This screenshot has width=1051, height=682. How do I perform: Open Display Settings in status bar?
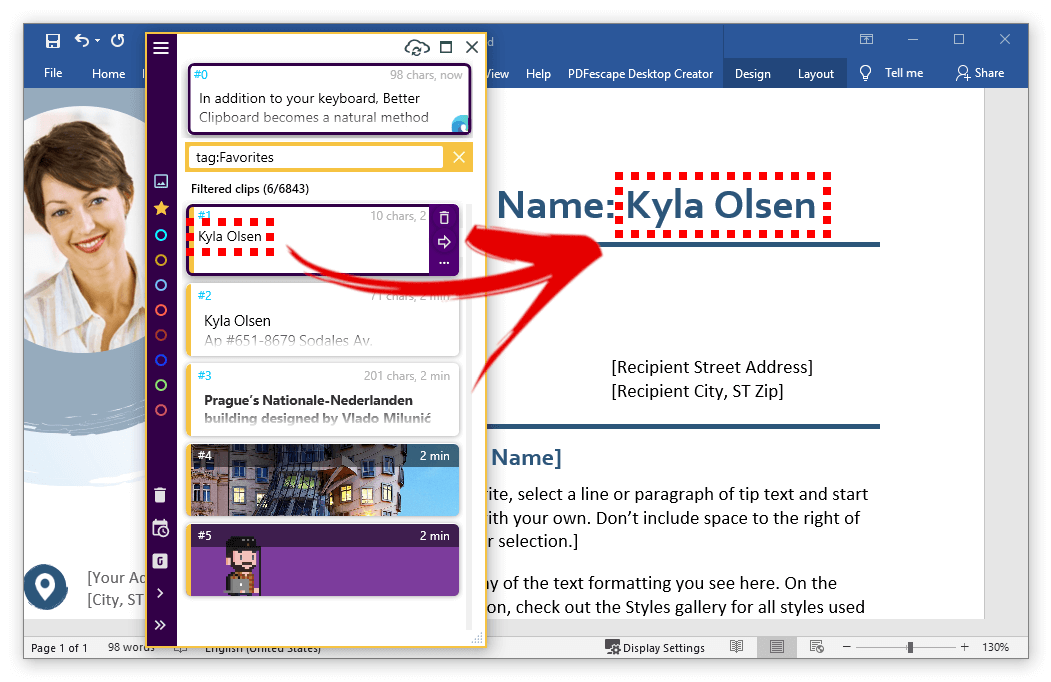pyautogui.click(x=655, y=647)
